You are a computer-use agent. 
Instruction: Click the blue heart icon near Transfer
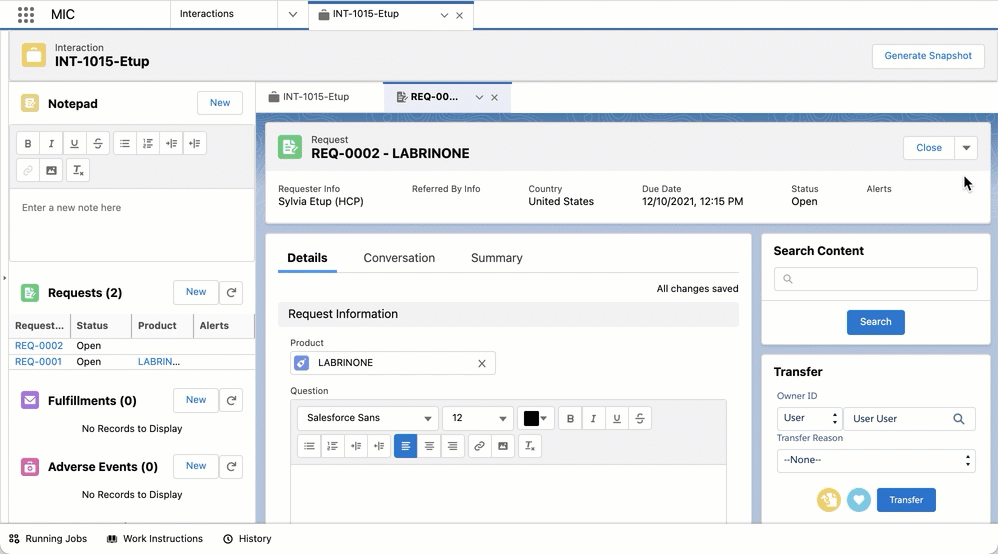click(858, 500)
